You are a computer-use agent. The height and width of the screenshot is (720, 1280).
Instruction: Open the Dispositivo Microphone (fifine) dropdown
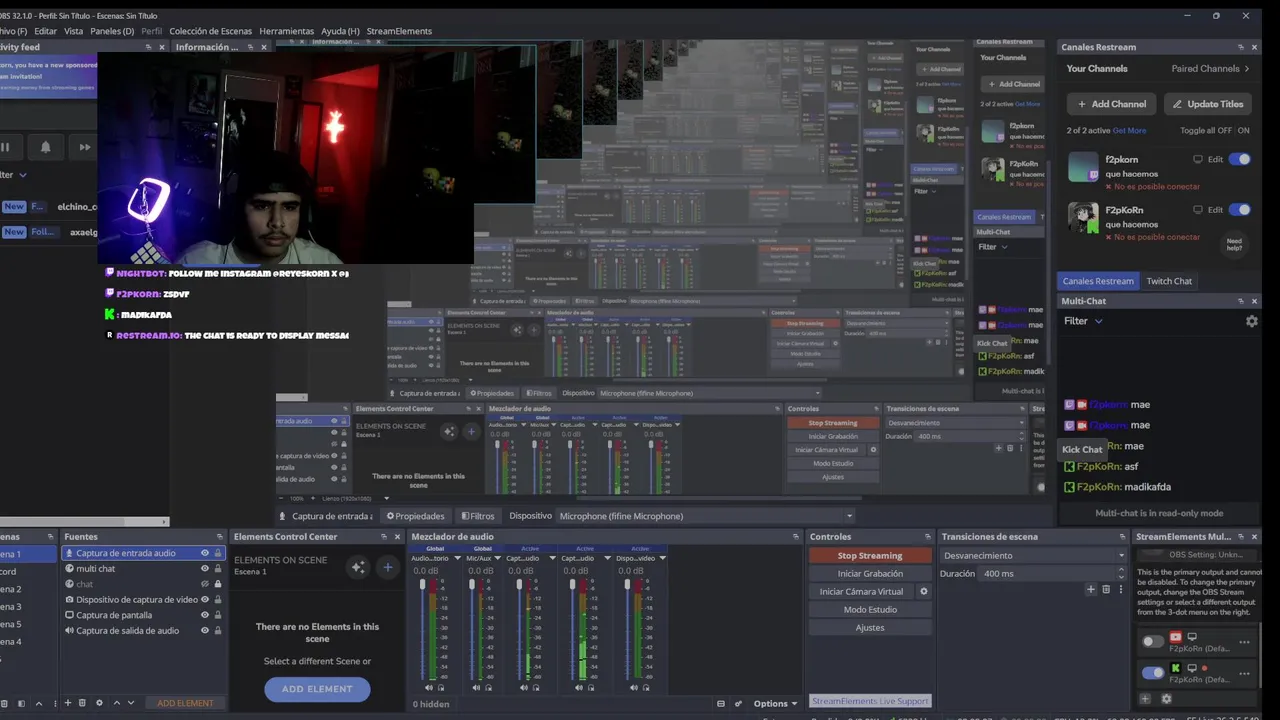coord(705,516)
